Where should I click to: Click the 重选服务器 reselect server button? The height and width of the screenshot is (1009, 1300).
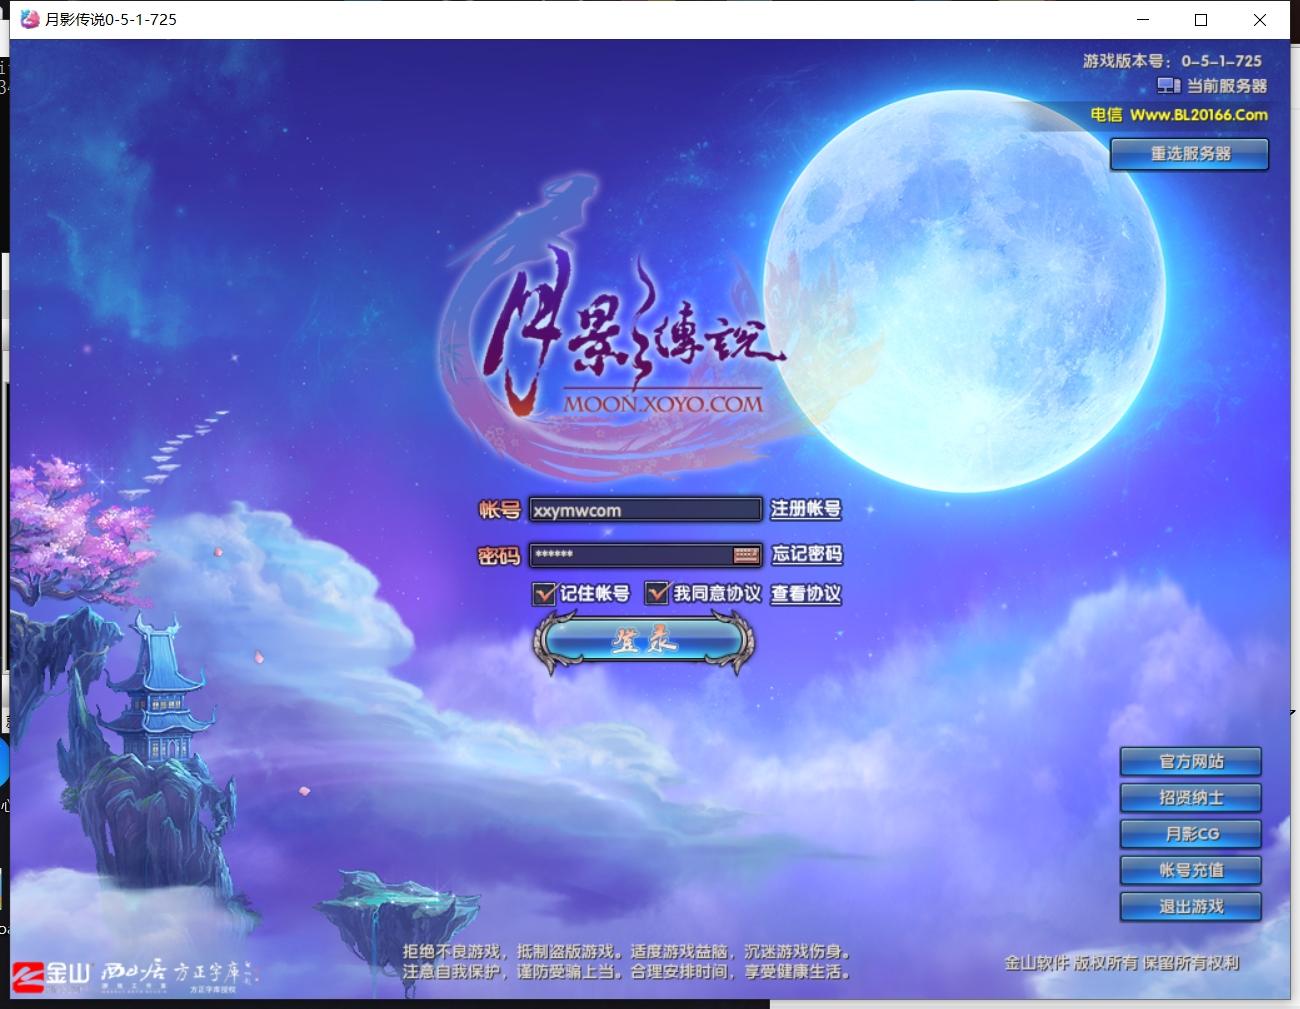[x=1189, y=155]
